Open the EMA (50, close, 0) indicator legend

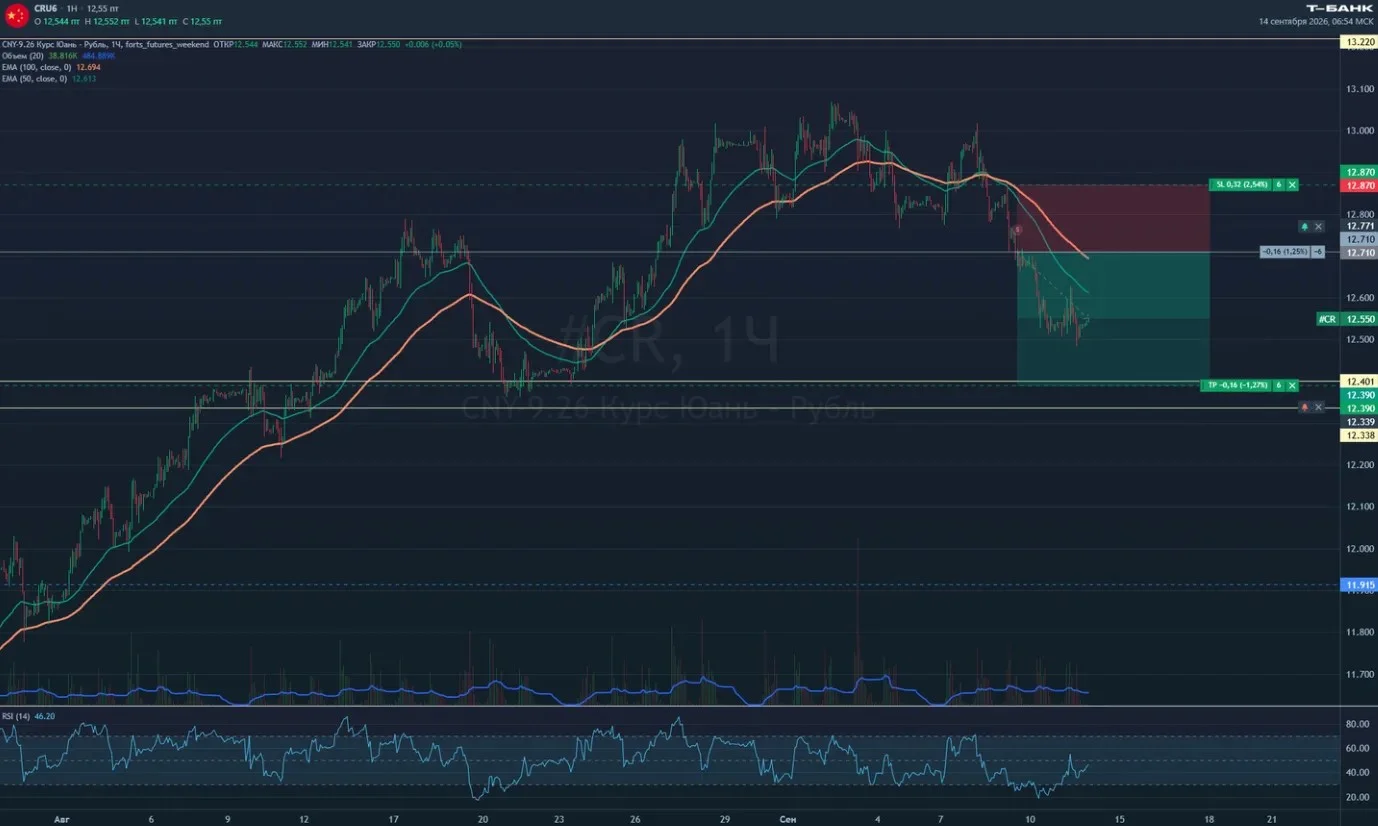pyautogui.click(x=34, y=78)
